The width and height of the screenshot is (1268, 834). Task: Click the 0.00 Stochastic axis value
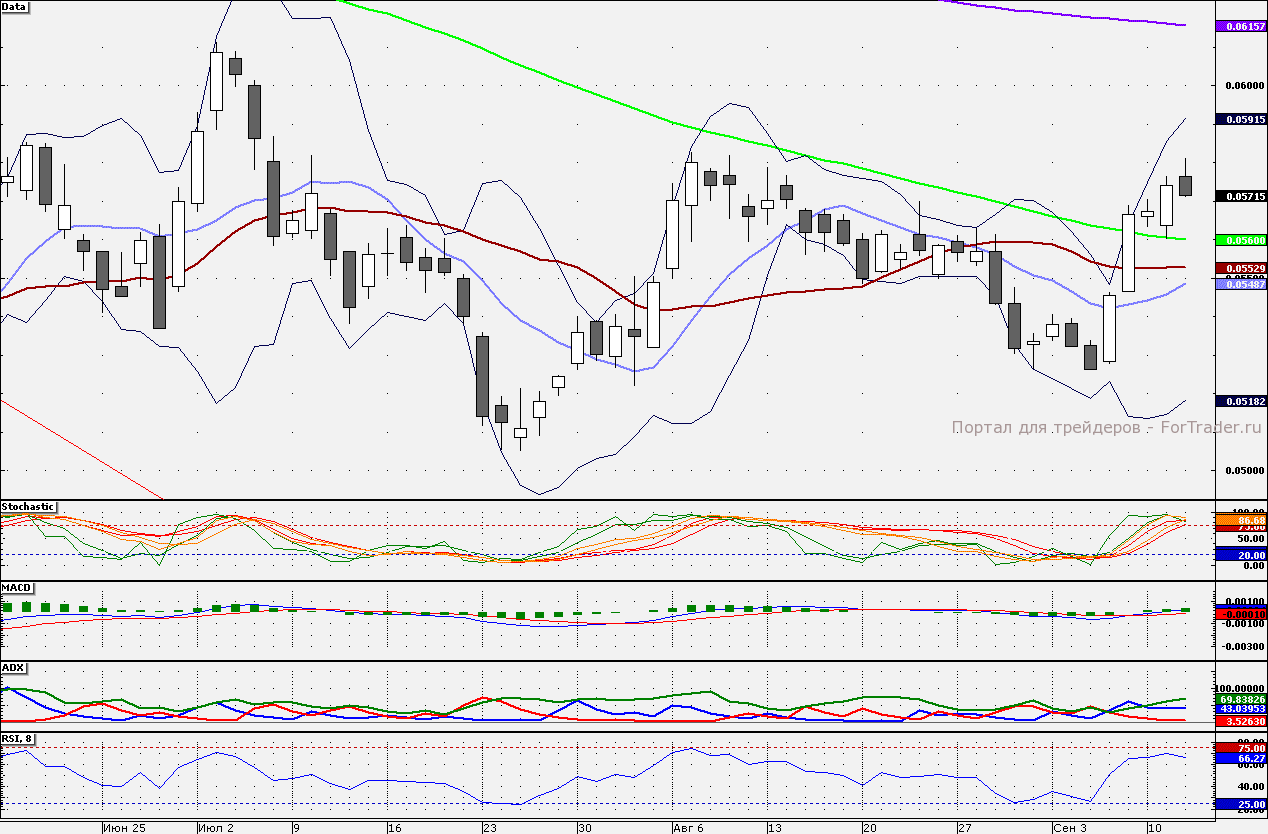1253,566
